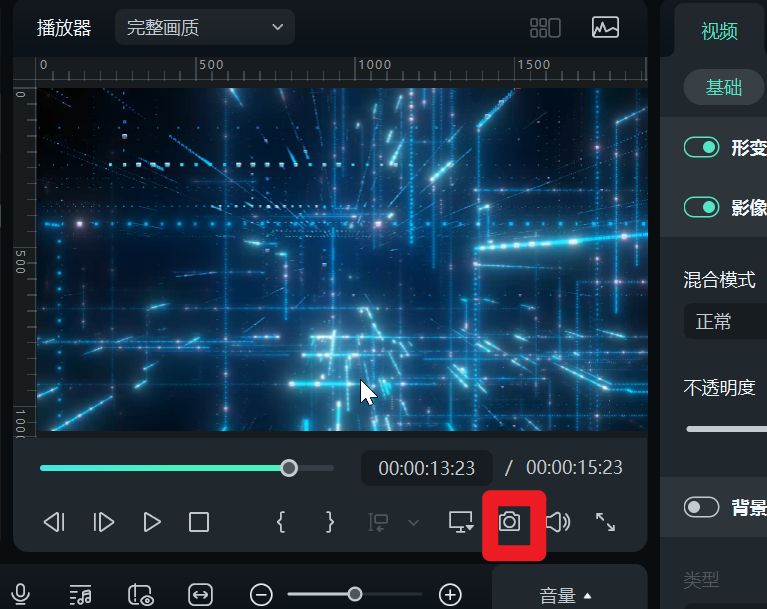Enable the 背景 switch
Screen dimensions: 767x609
click(702, 507)
